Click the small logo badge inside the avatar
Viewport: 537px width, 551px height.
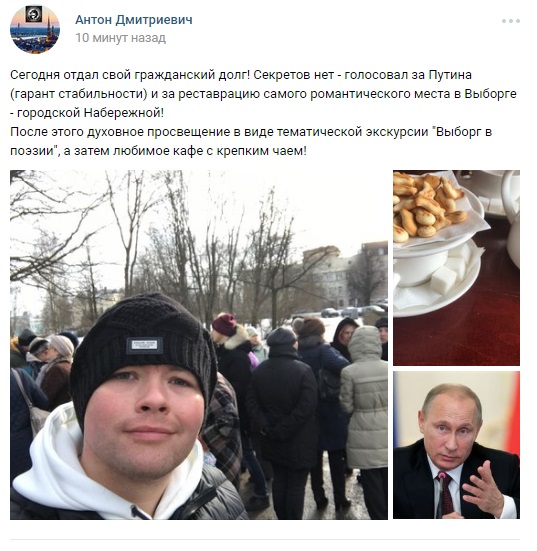click(x=34, y=14)
